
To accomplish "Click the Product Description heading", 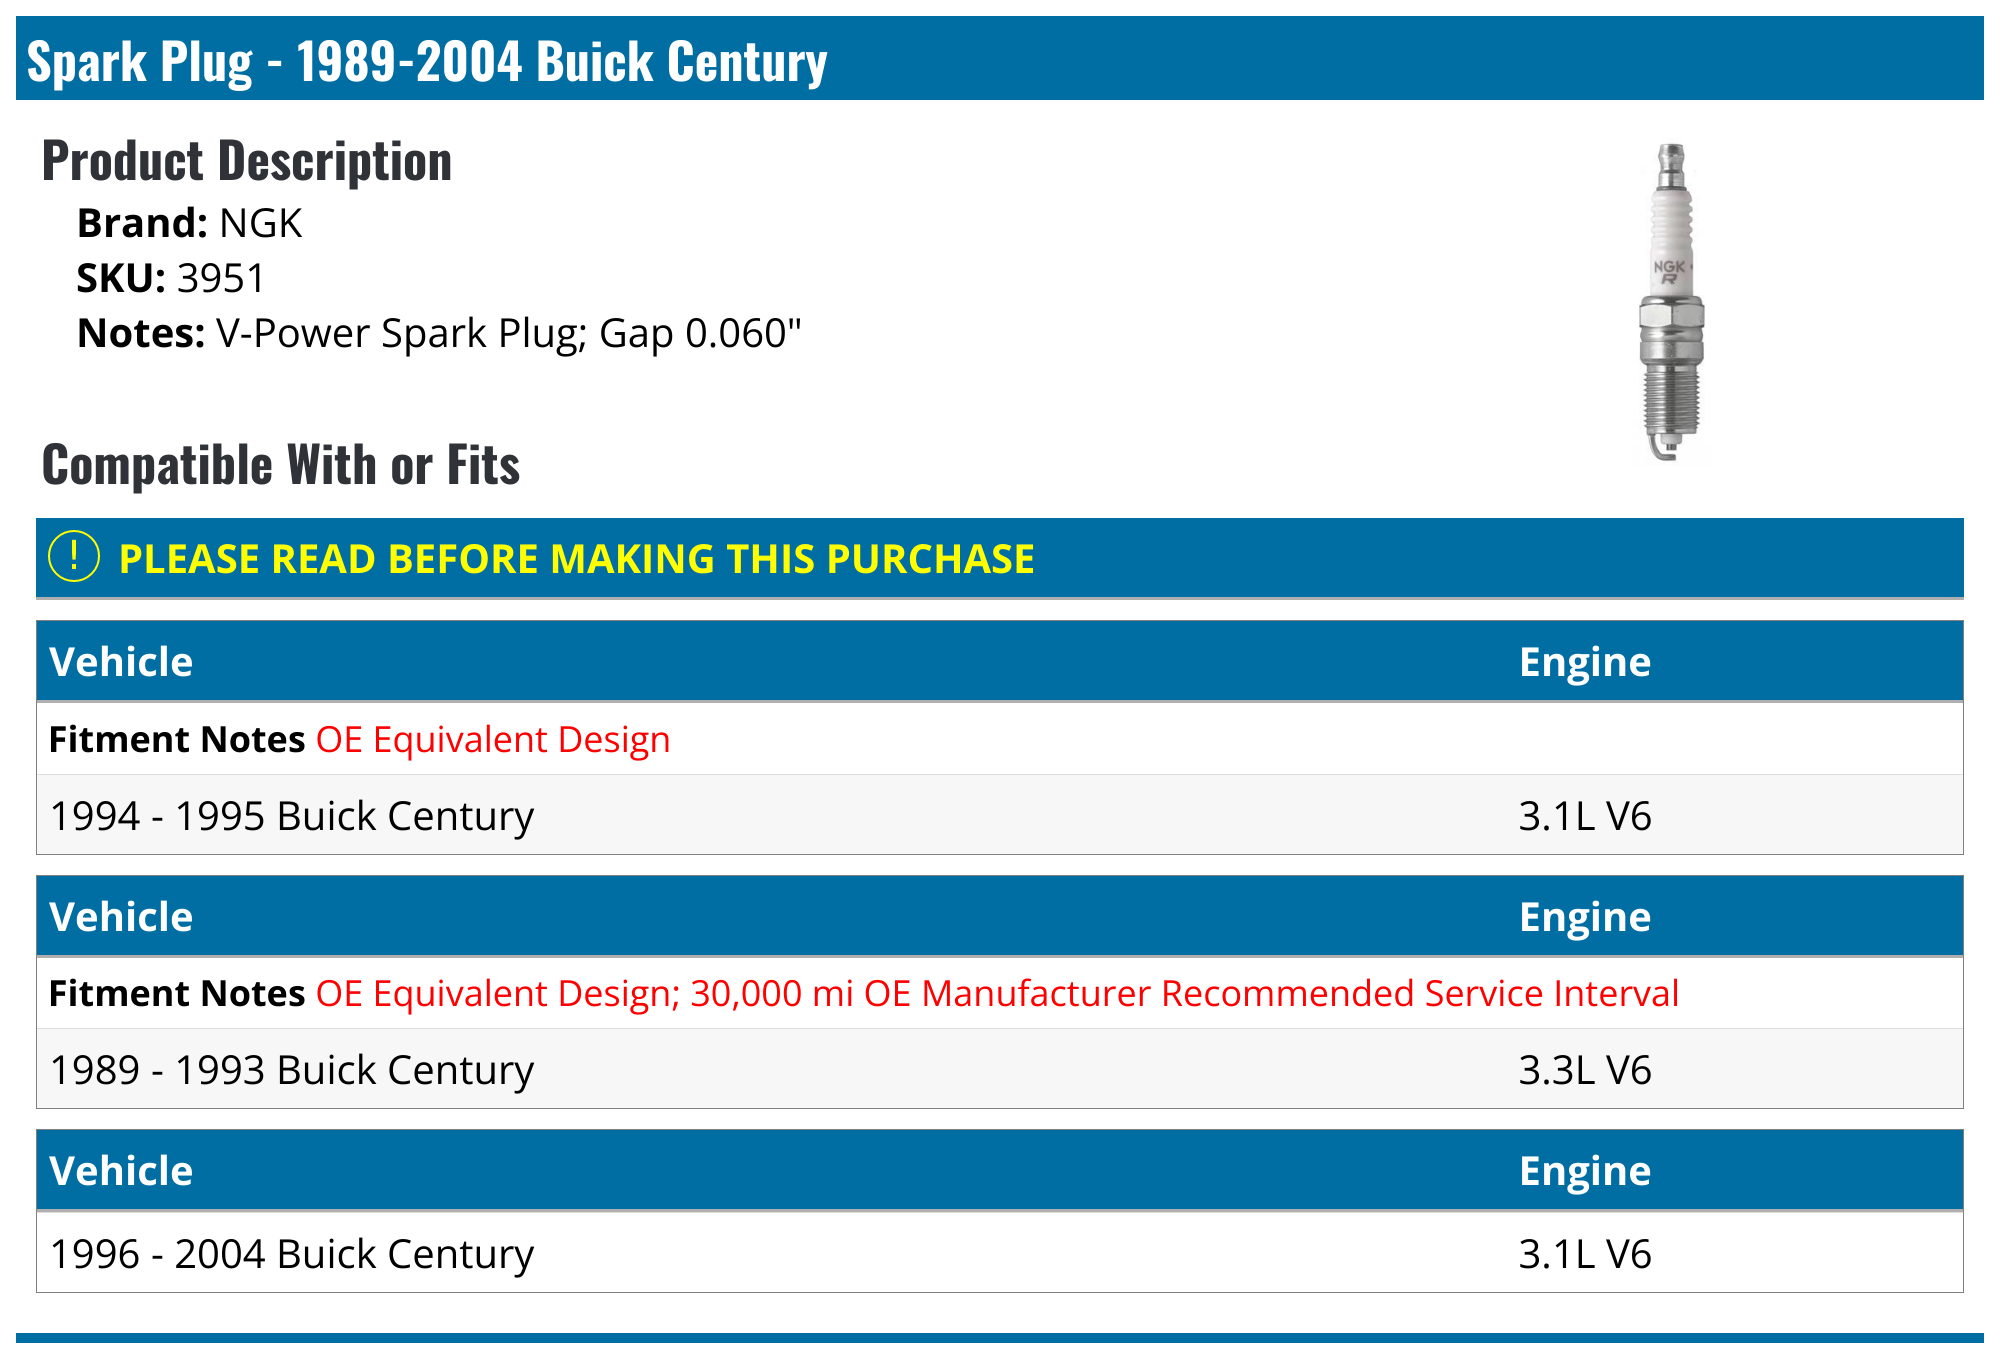I will tap(247, 161).
